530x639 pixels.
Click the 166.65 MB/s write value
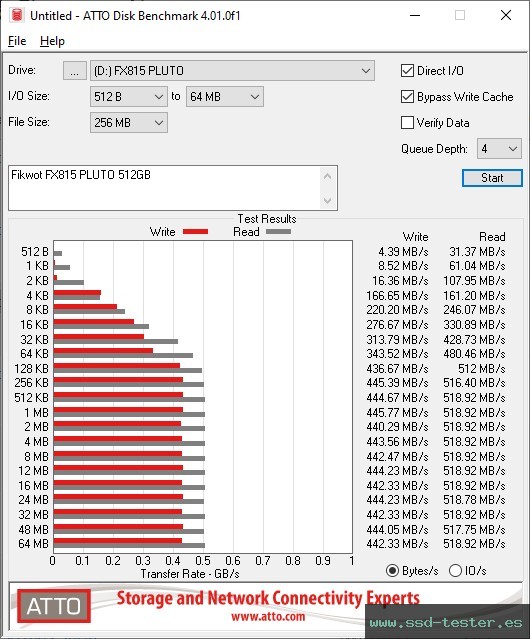[x=397, y=295]
